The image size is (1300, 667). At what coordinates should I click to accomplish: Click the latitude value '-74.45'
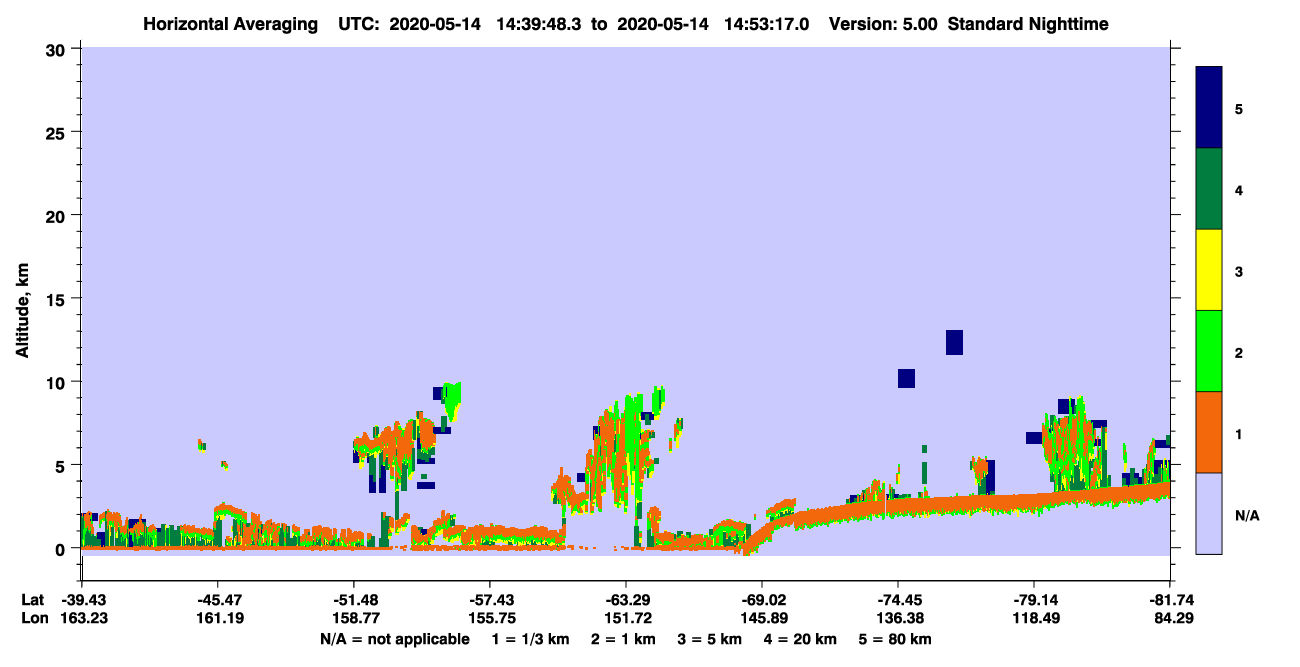click(x=898, y=600)
